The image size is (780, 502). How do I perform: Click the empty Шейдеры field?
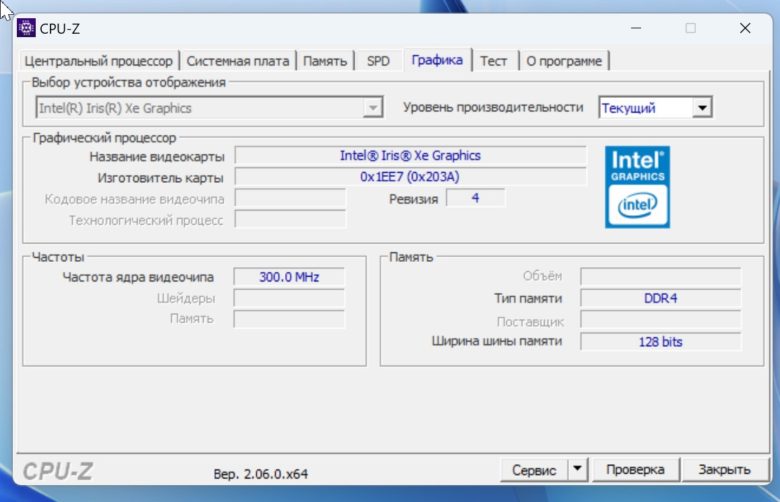289,298
